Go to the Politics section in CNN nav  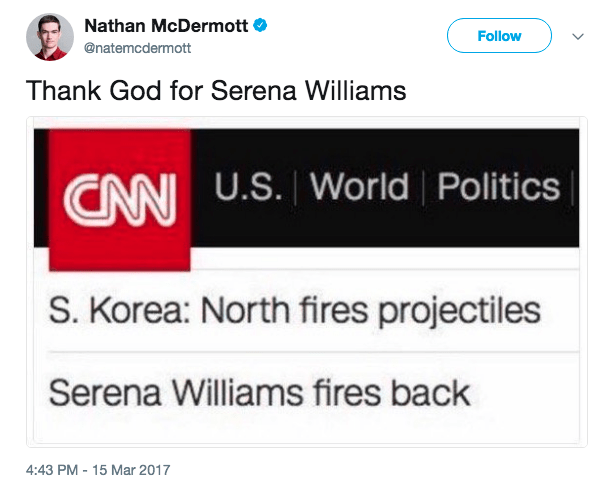point(498,187)
